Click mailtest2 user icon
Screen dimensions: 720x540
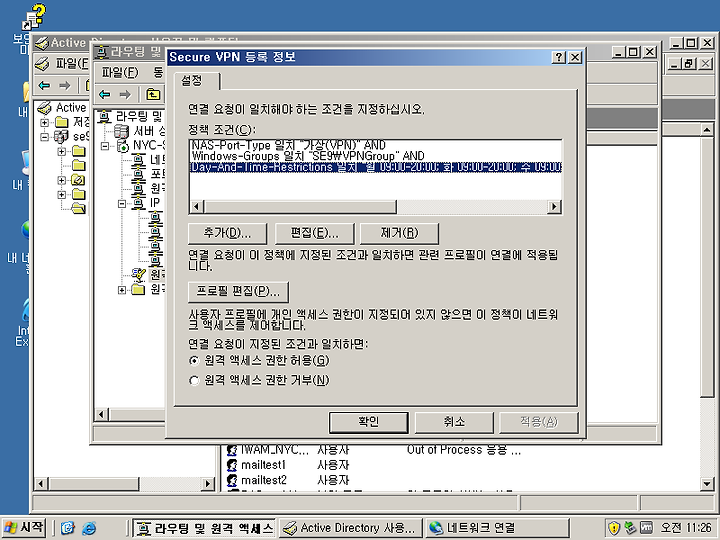point(232,480)
